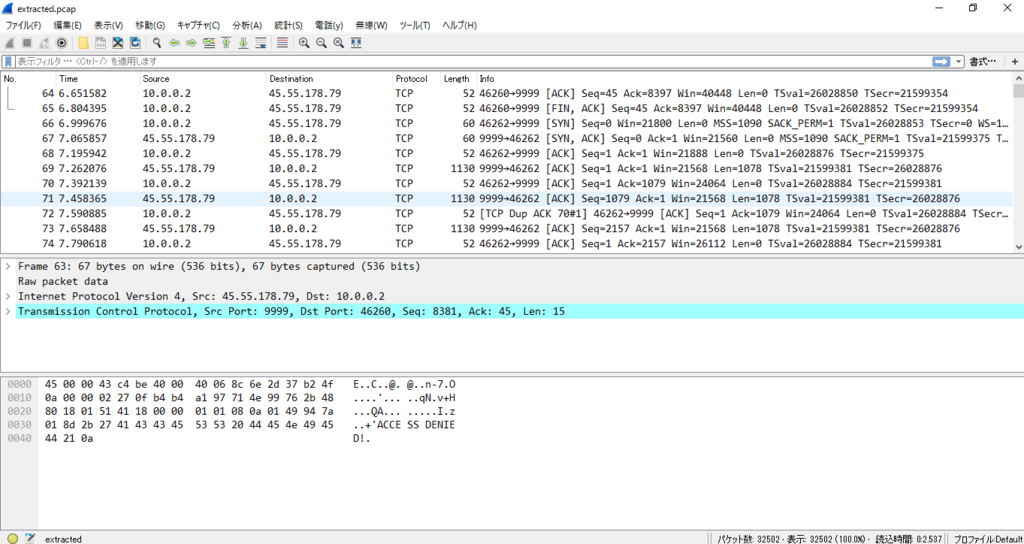Open the 表示(V) menu
This screenshot has width=1024, height=544.
click(108, 25)
